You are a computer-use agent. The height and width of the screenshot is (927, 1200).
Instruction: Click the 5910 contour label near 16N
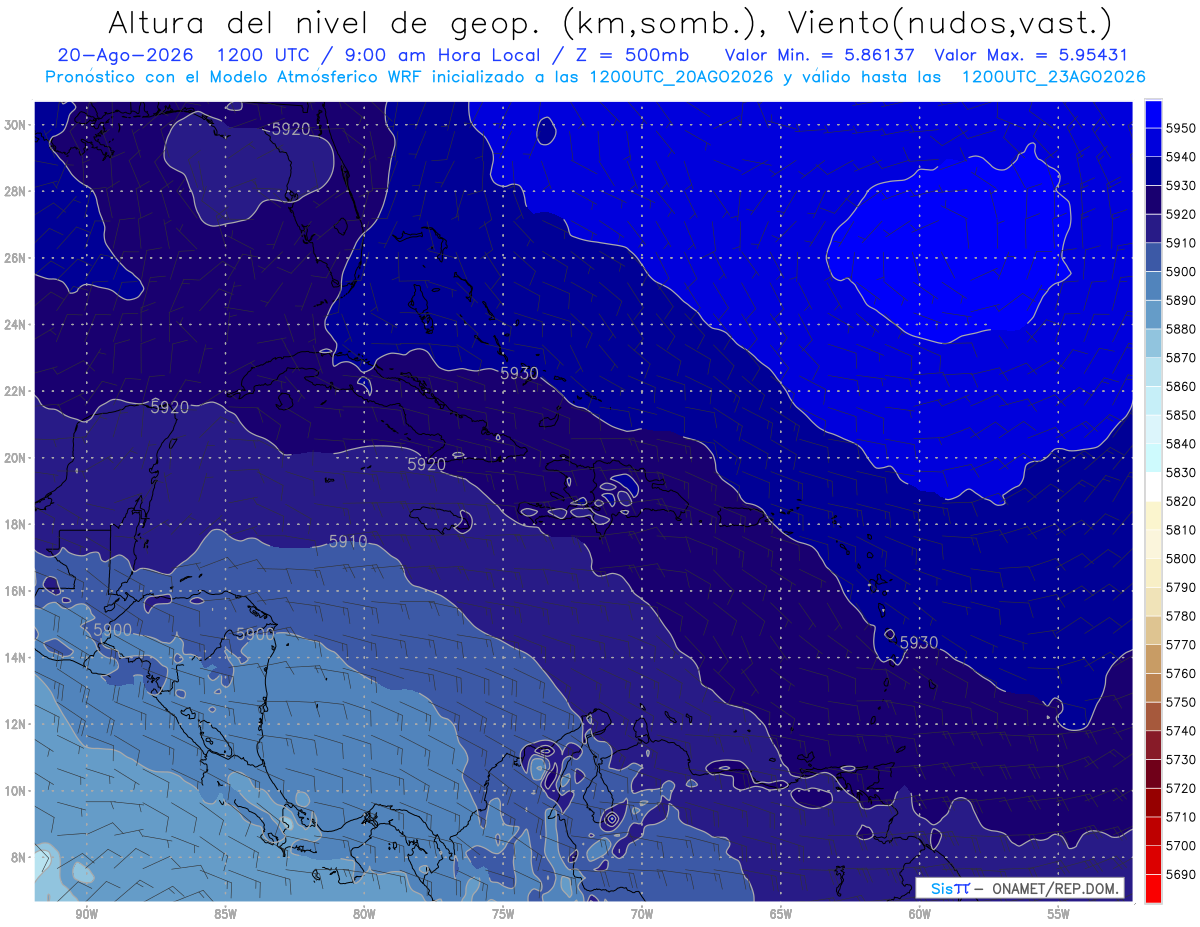pyautogui.click(x=348, y=542)
